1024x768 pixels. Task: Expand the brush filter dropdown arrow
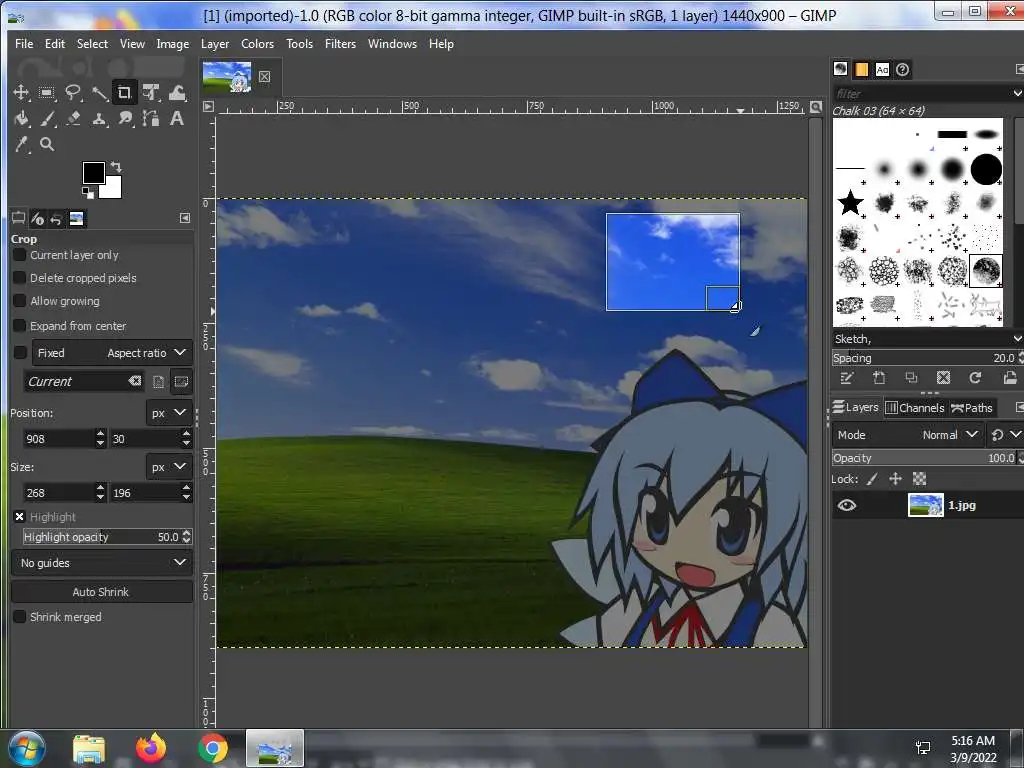[x=1016, y=93]
